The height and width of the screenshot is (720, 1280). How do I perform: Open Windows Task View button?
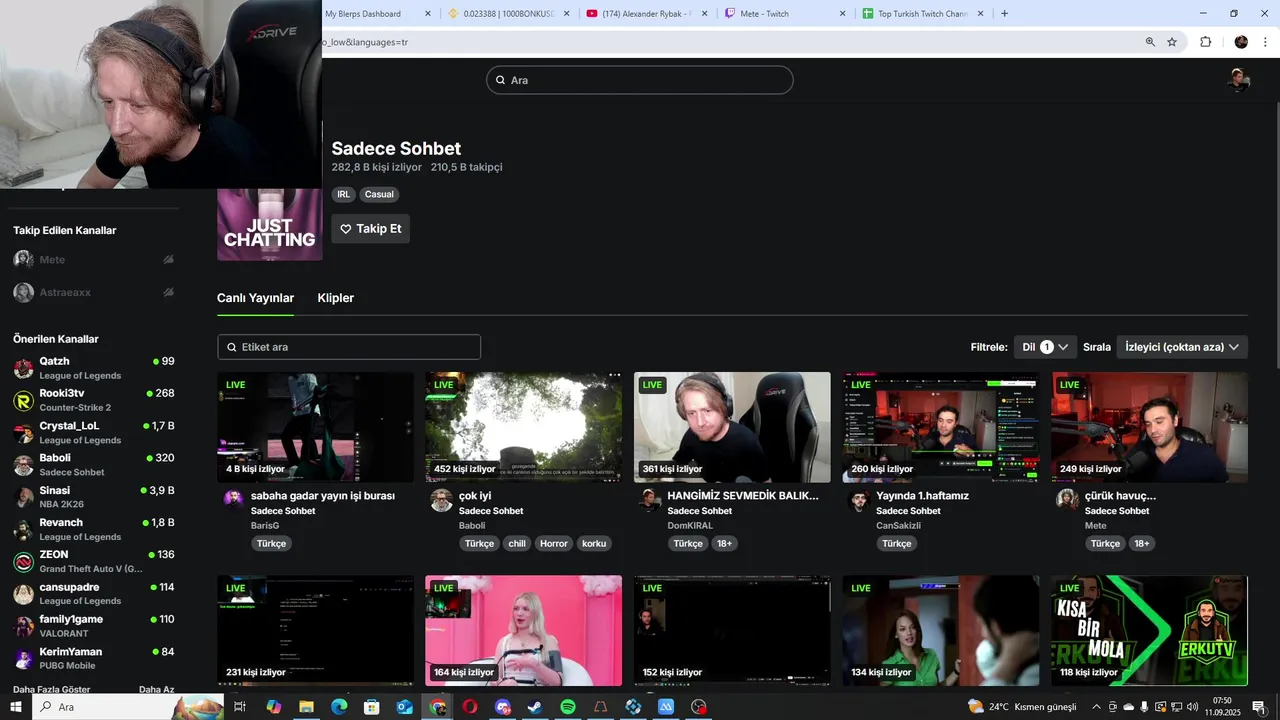240,707
